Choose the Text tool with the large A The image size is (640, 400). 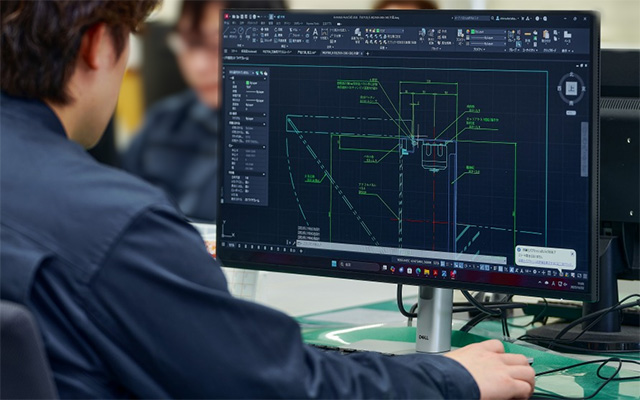point(315,32)
